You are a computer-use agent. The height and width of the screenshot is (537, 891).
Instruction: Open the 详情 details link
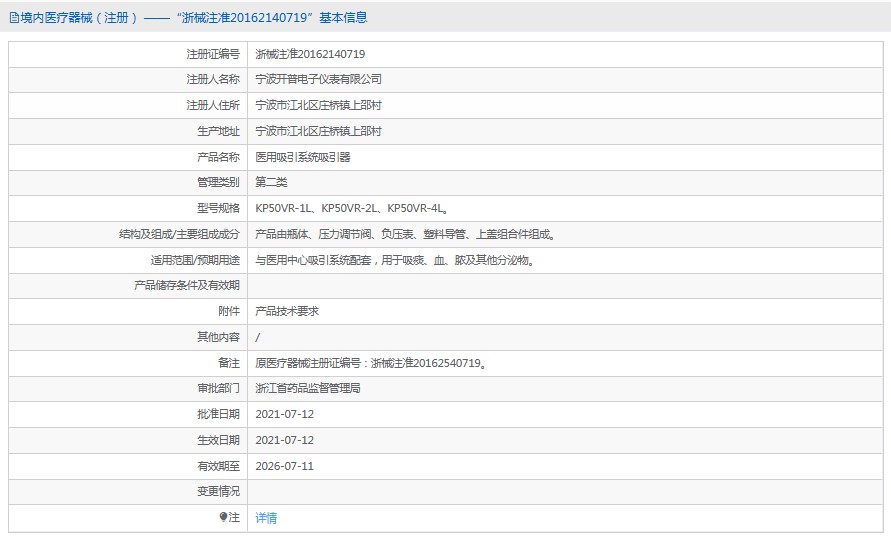(x=266, y=518)
